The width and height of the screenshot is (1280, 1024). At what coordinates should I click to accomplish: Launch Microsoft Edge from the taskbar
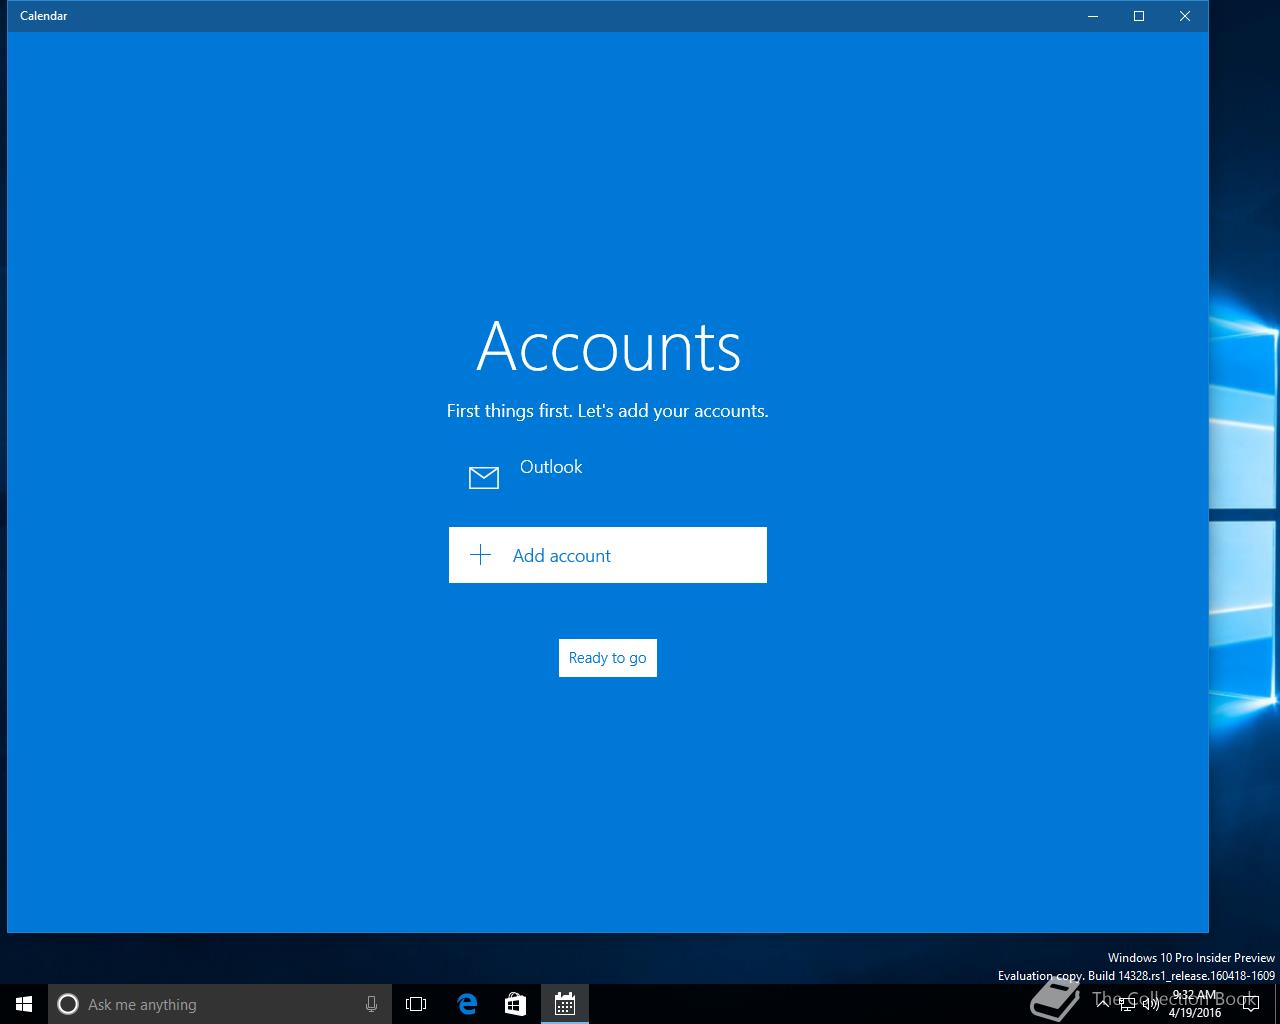point(467,1004)
